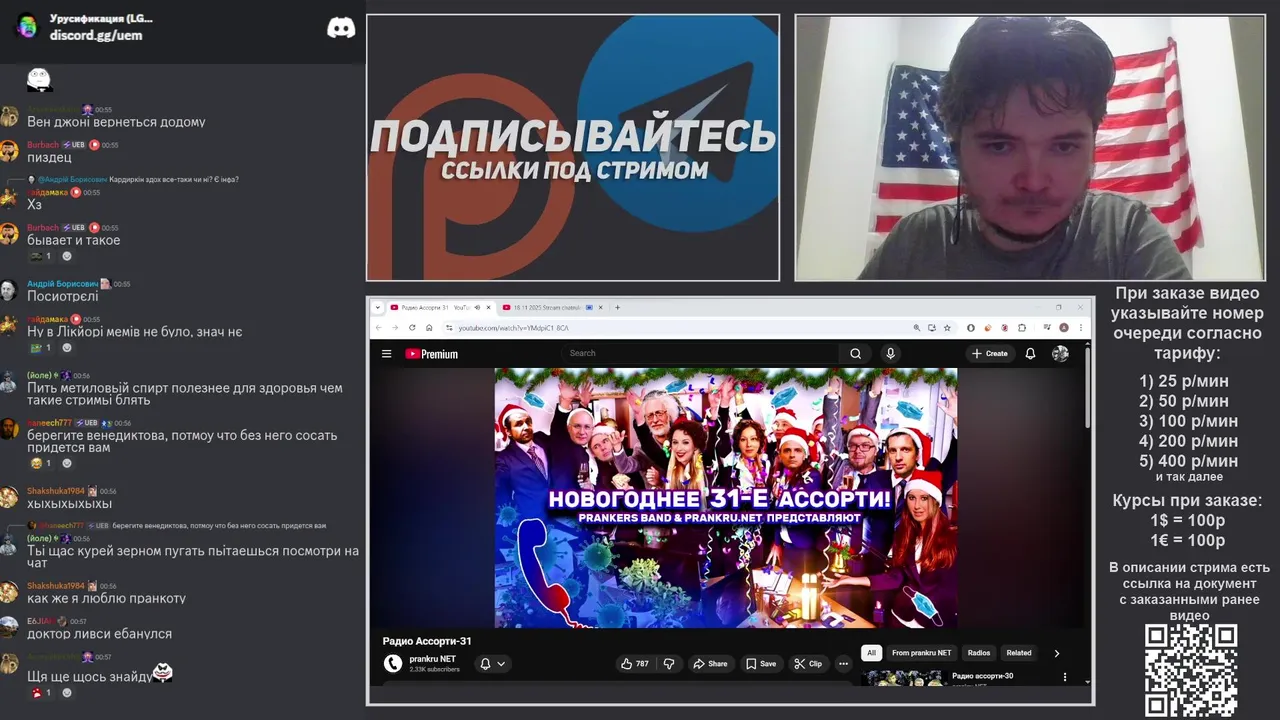Open prankru NET channel name link
Image resolution: width=1280 pixels, height=720 pixels.
(x=433, y=659)
